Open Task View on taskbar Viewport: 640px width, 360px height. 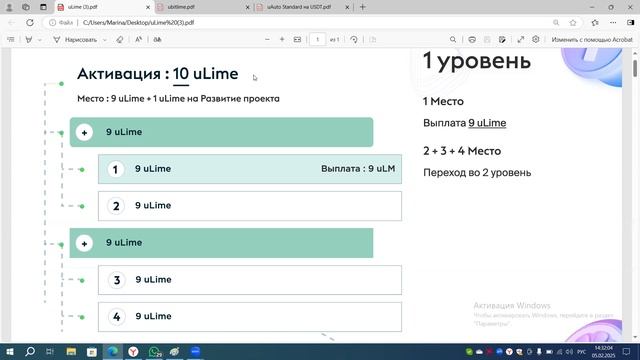[50, 351]
